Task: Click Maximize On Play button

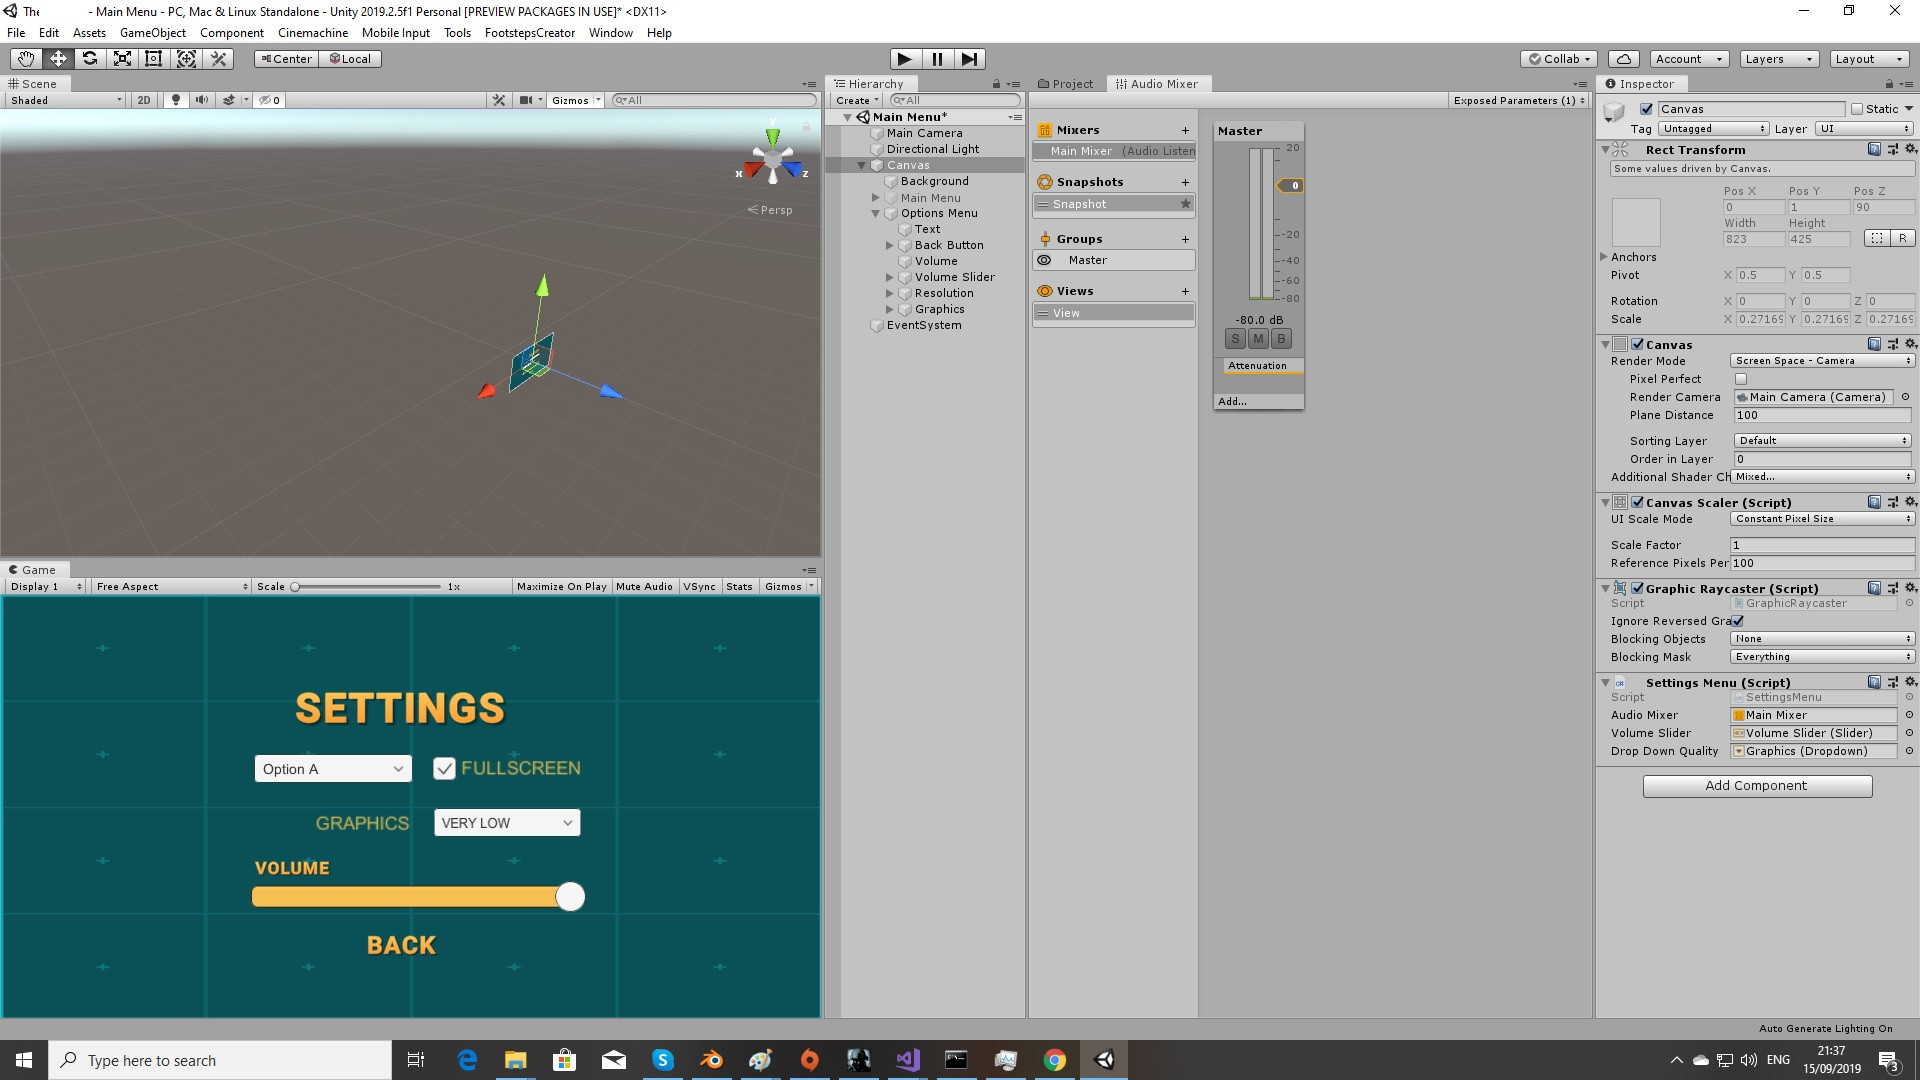Action: (561, 587)
